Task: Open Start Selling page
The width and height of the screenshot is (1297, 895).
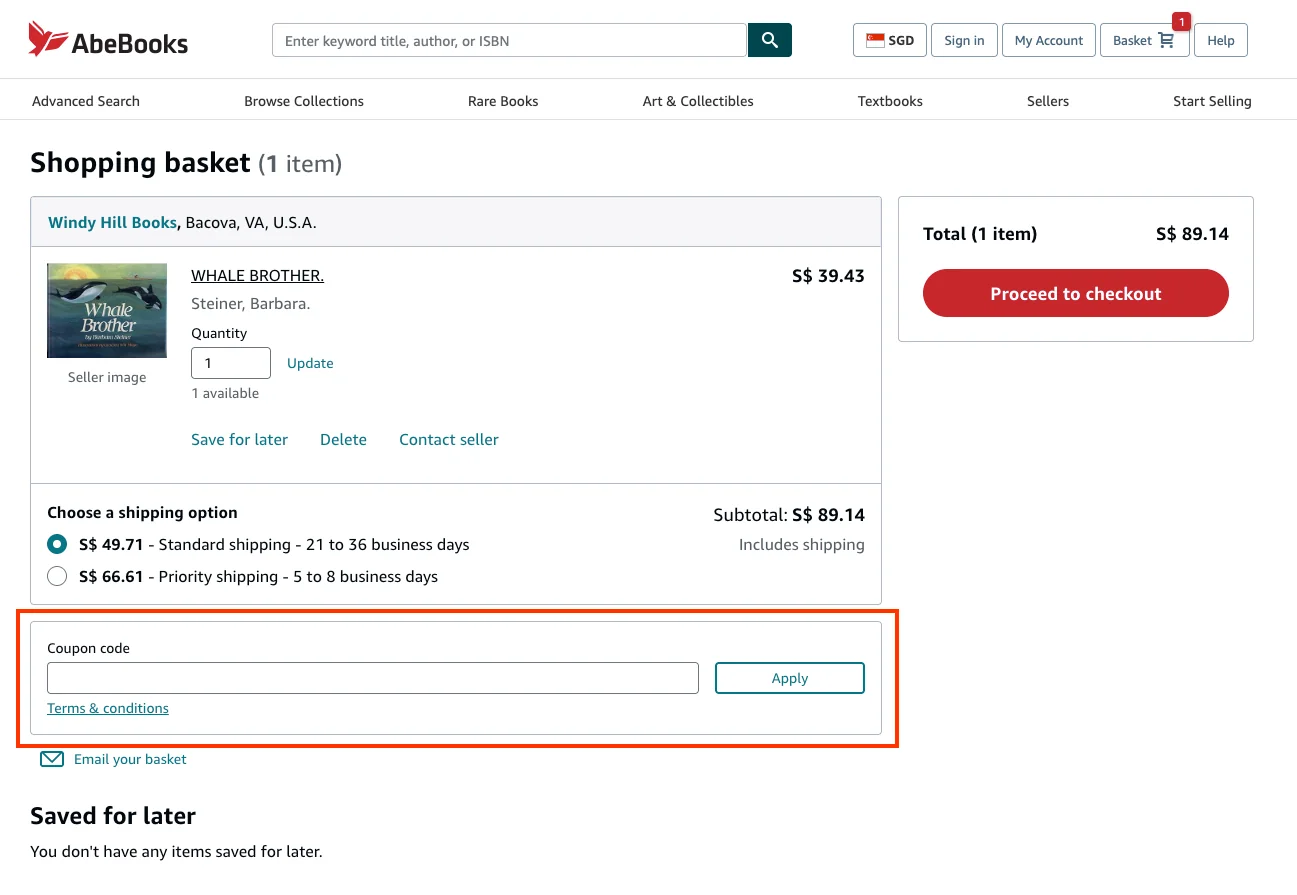Action: pos(1212,101)
